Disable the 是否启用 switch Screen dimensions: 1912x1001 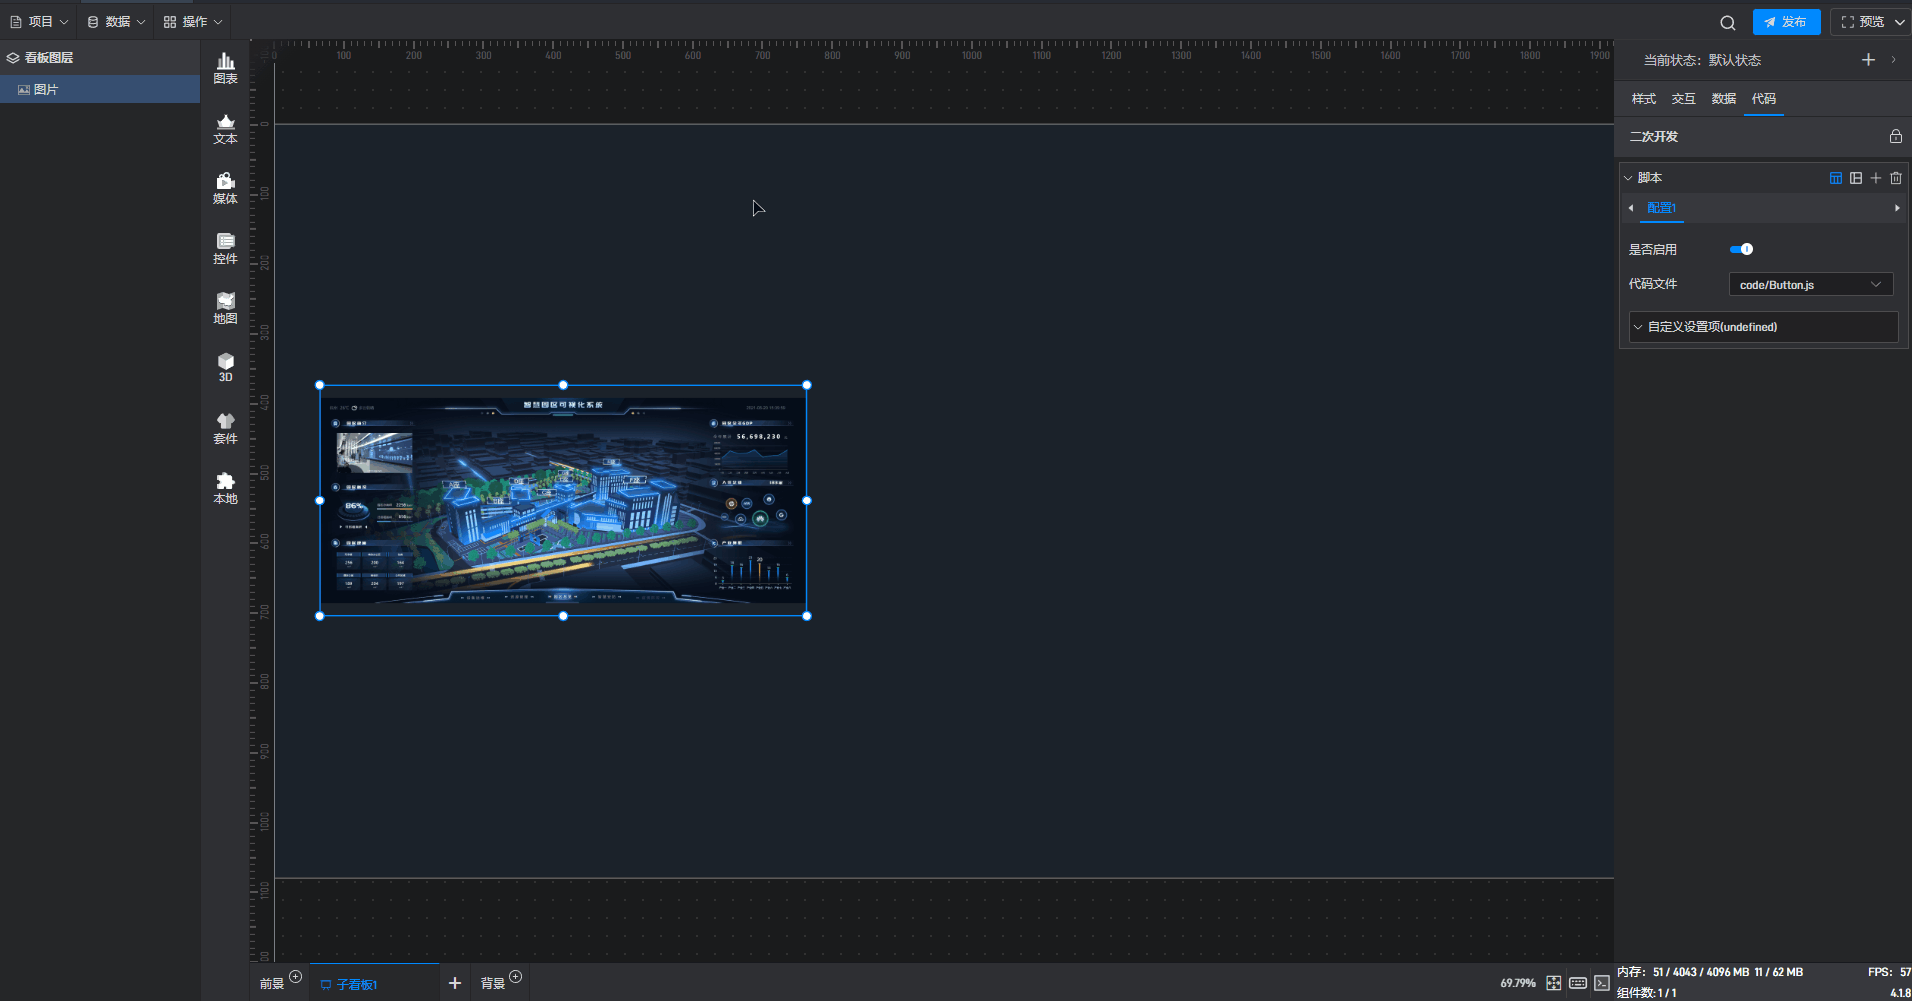pos(1741,249)
